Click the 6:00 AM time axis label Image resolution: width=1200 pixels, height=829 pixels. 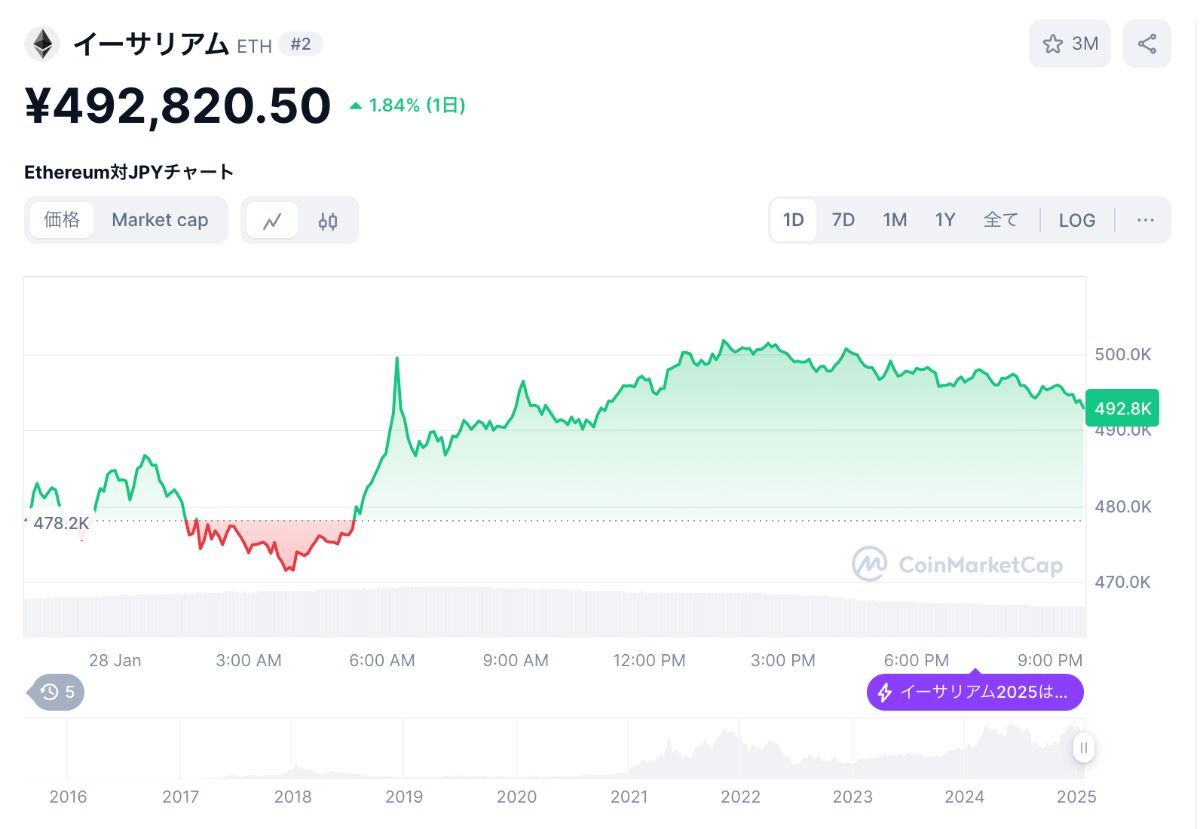pyautogui.click(x=382, y=660)
